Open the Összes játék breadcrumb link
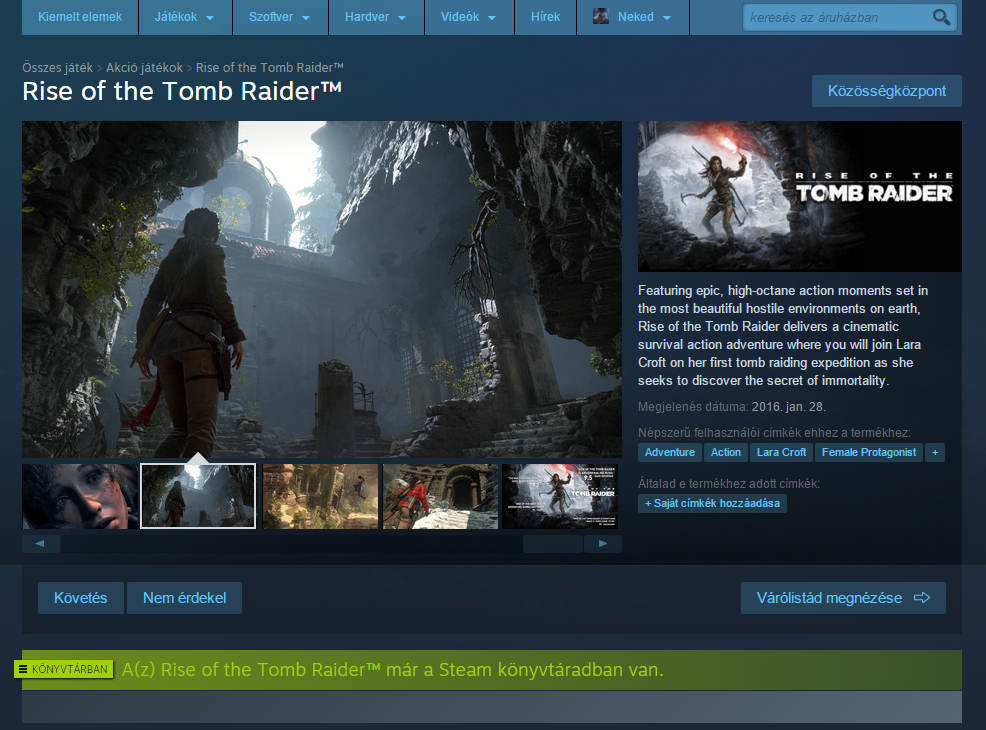Screen dimensions: 986x730 [57, 67]
